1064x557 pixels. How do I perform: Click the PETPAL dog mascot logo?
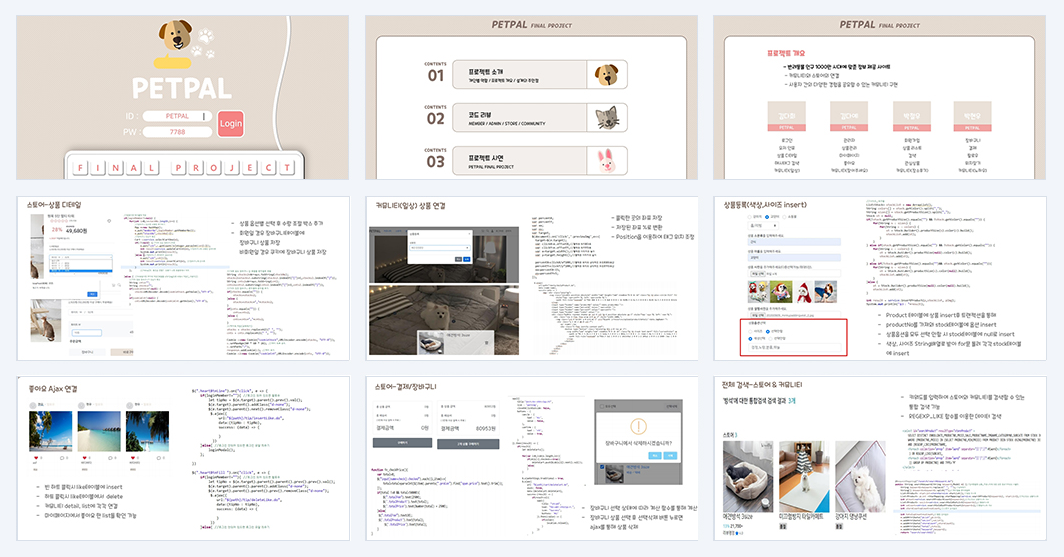coord(175,34)
